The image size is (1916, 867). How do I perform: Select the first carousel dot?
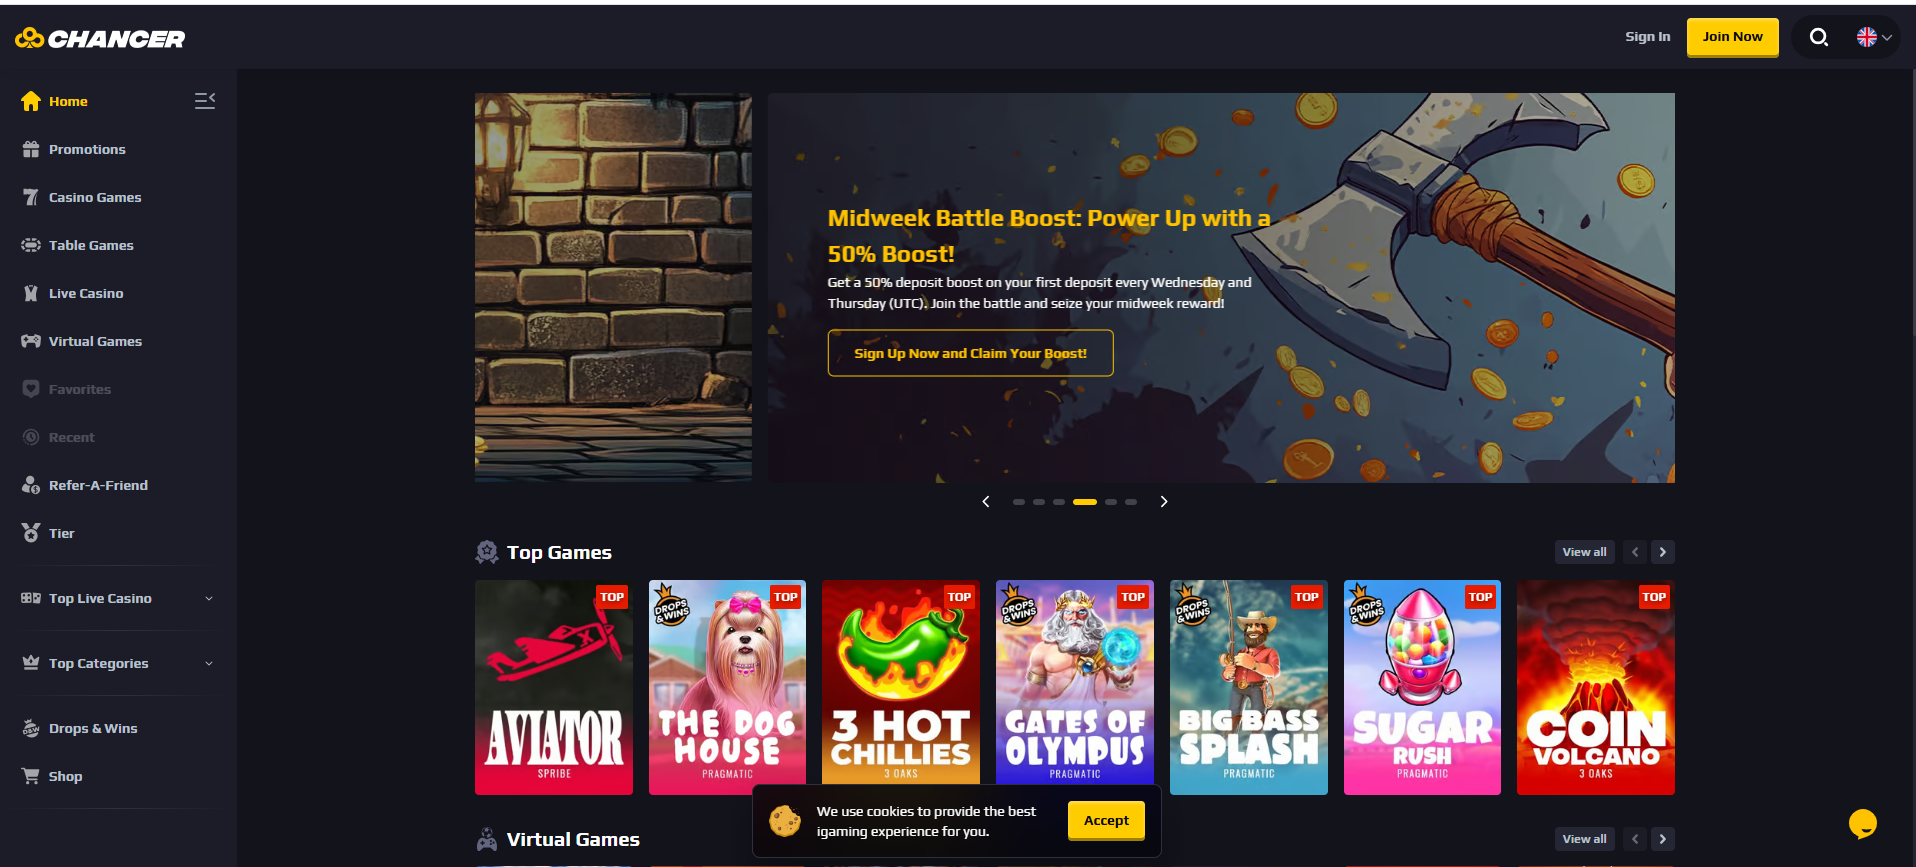1019,502
